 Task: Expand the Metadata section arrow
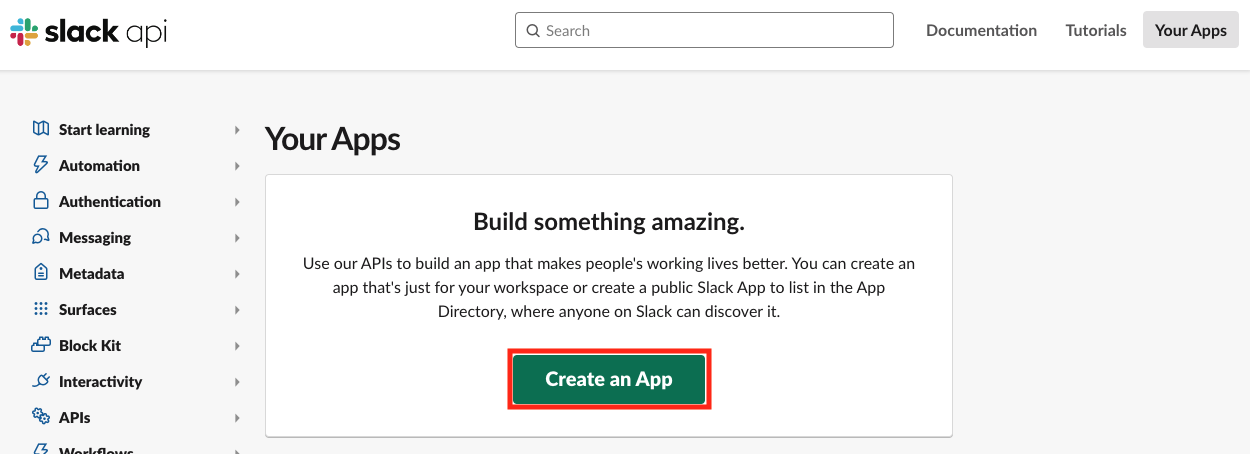237,274
